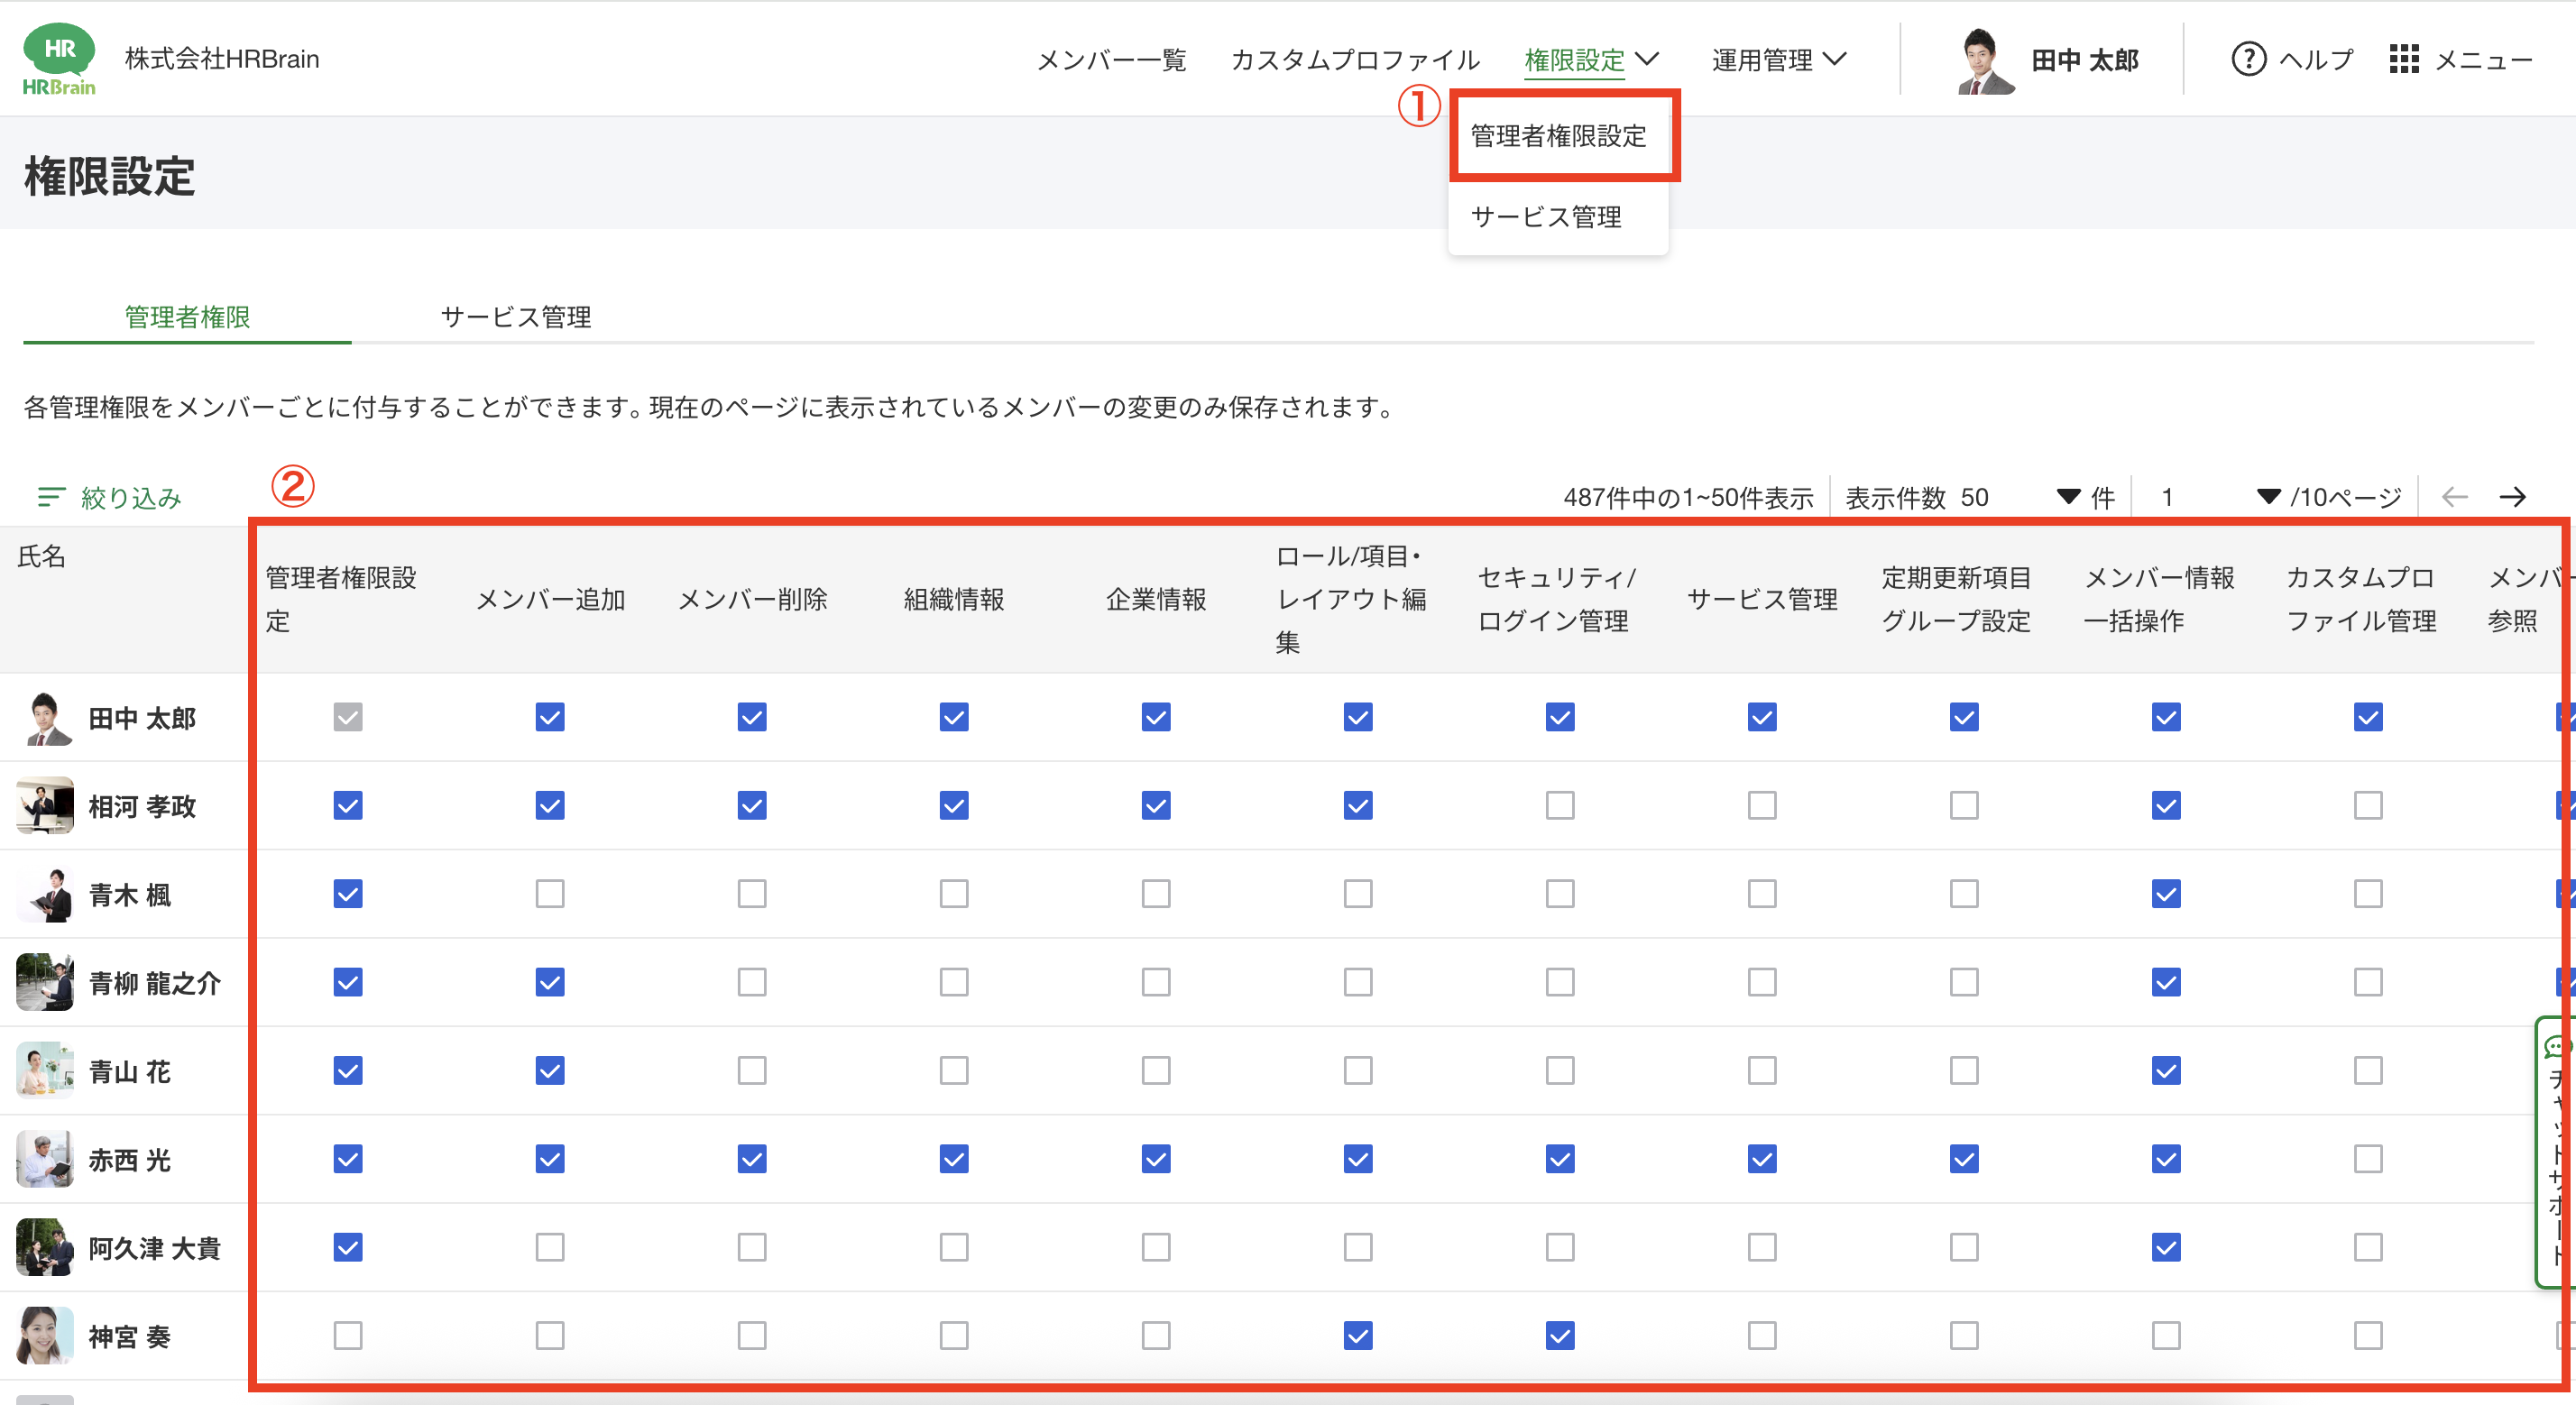This screenshot has width=2576, height=1405.
Task: Click 赤西 光 member thumbnail
Action: [45, 1159]
